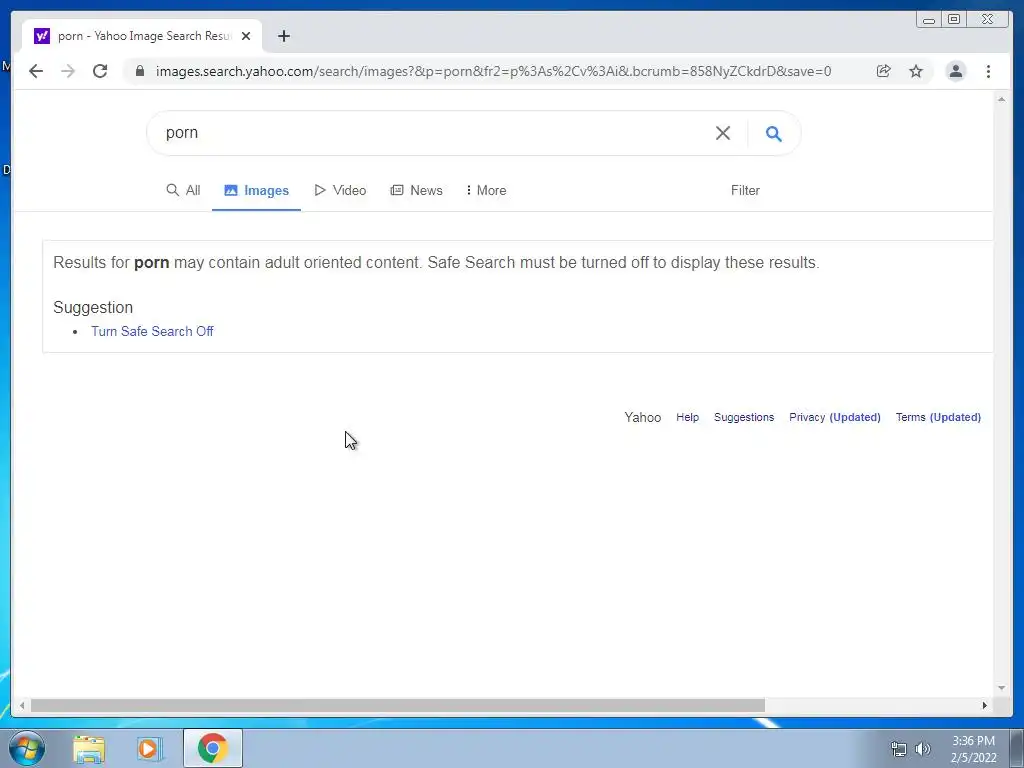Click the forward navigation arrow

(68, 71)
